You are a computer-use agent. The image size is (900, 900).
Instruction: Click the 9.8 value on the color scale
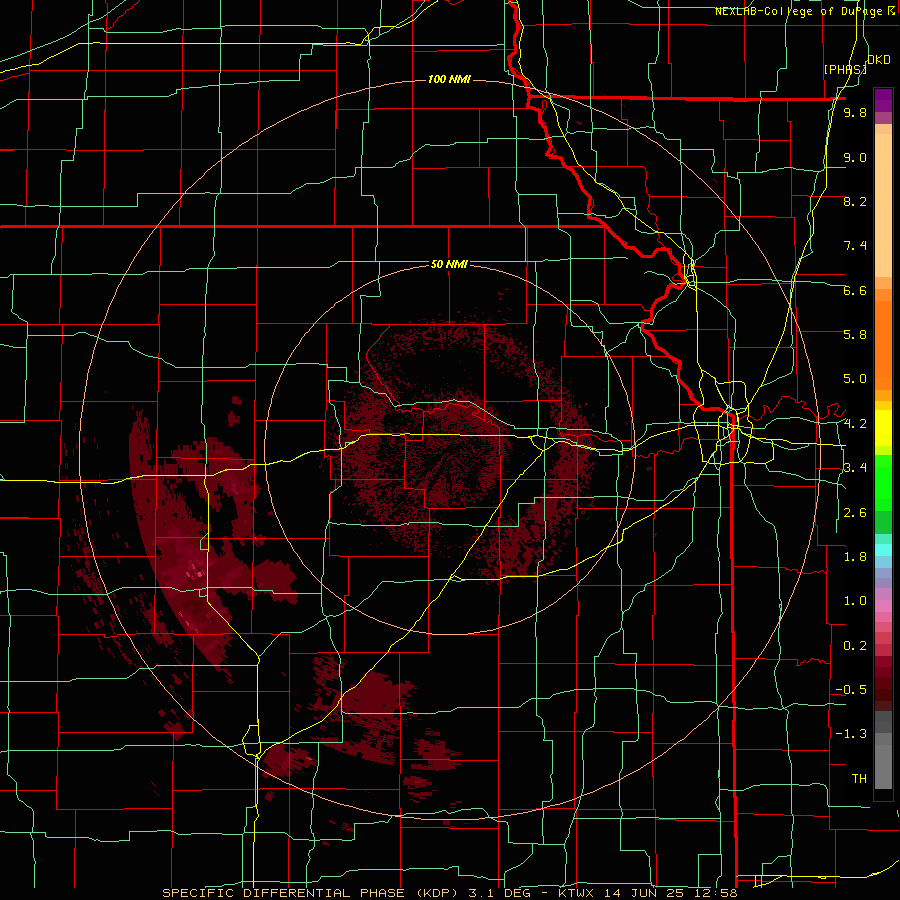tap(855, 112)
